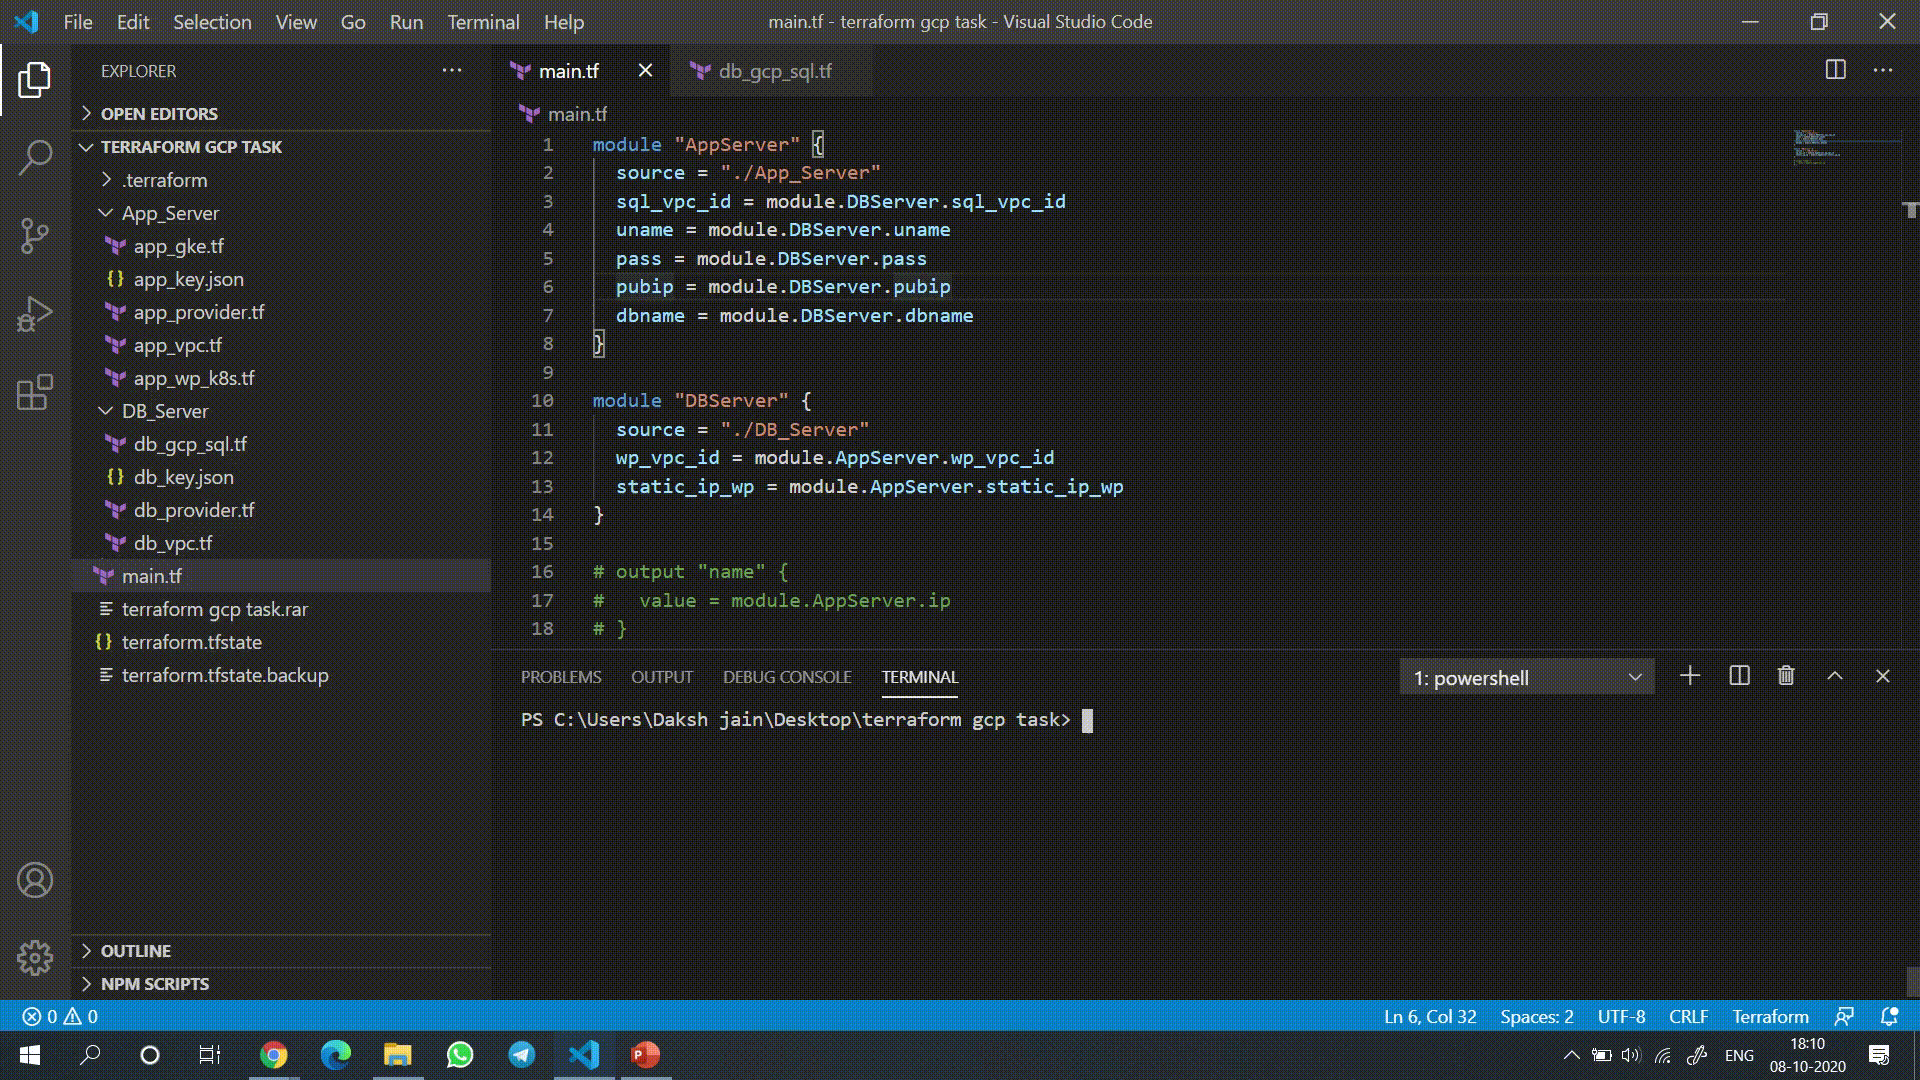Kill terminal with trash icon
Image resolution: width=1920 pixels, height=1080 pixels.
click(1786, 676)
